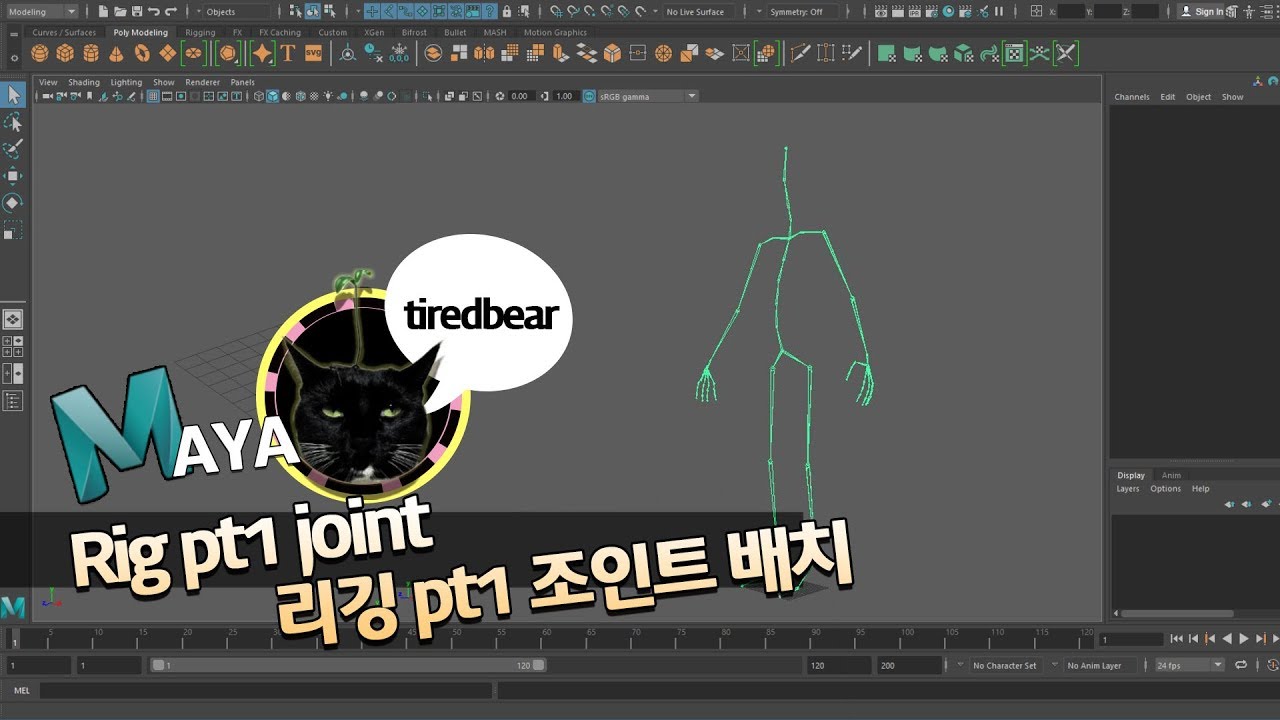Activate the Scale tool in the toolbox
Image resolution: width=1280 pixels, height=720 pixels.
pyautogui.click(x=13, y=231)
